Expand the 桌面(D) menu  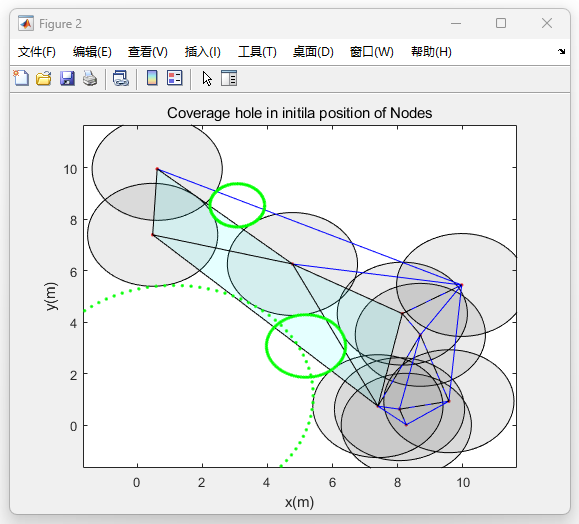coord(313,52)
